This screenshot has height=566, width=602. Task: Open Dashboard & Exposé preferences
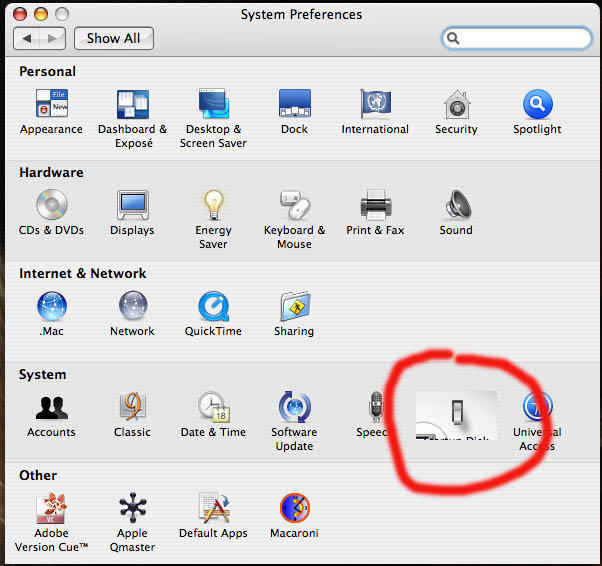click(x=133, y=104)
